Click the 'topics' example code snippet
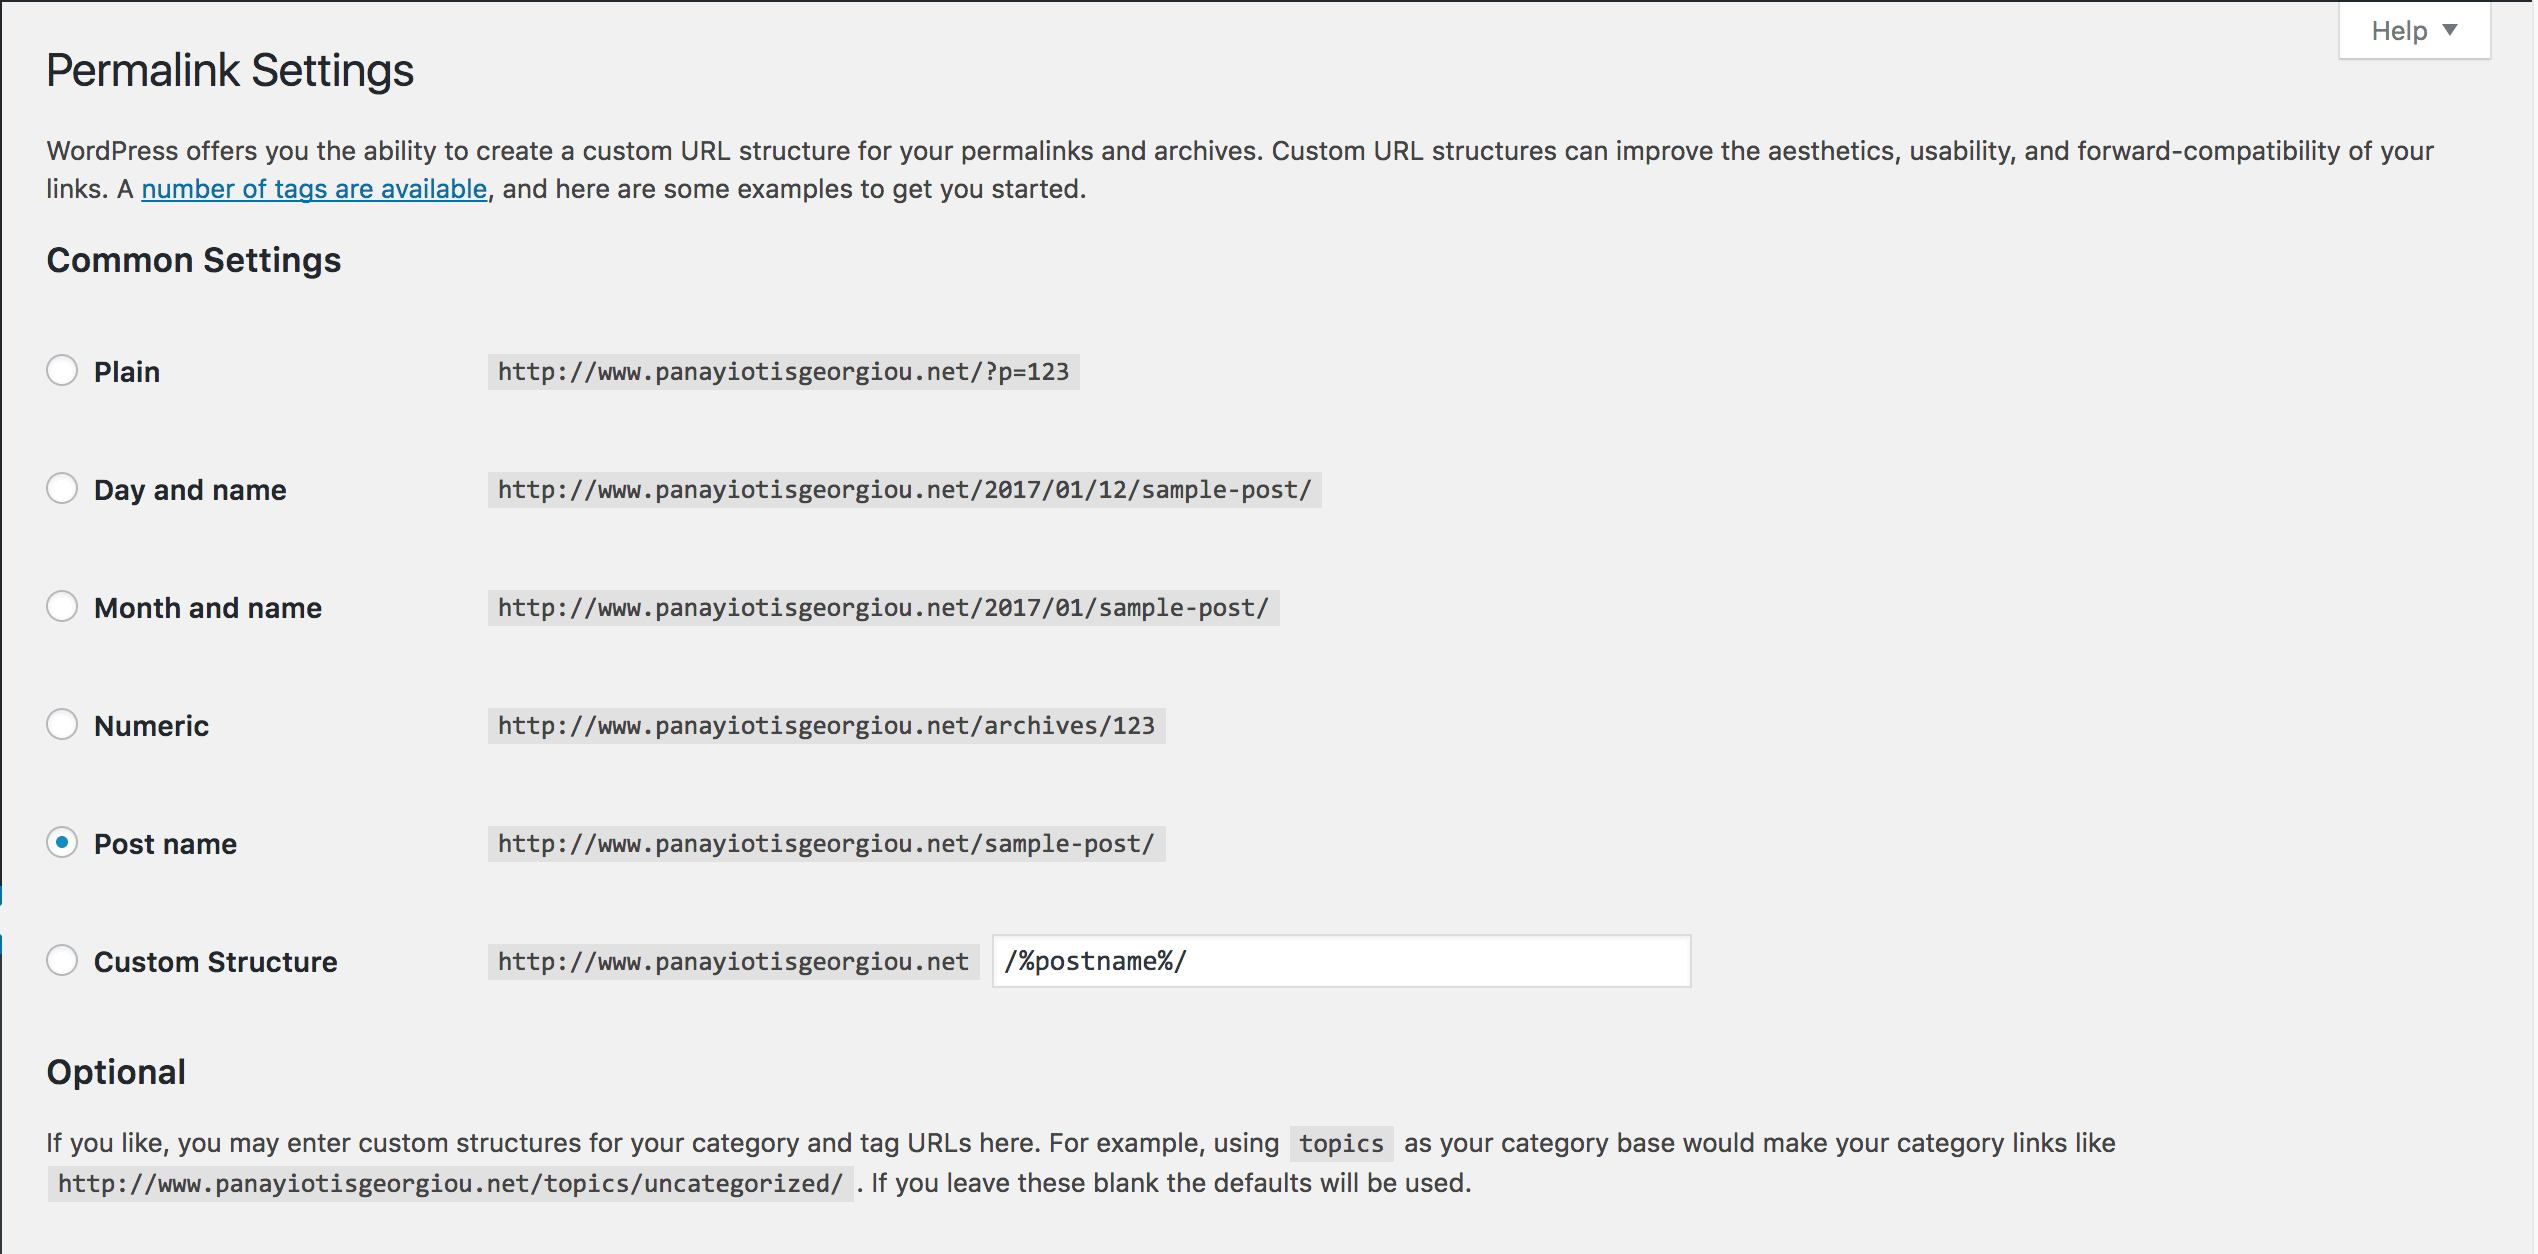This screenshot has width=2538, height=1254. coord(1341,1143)
